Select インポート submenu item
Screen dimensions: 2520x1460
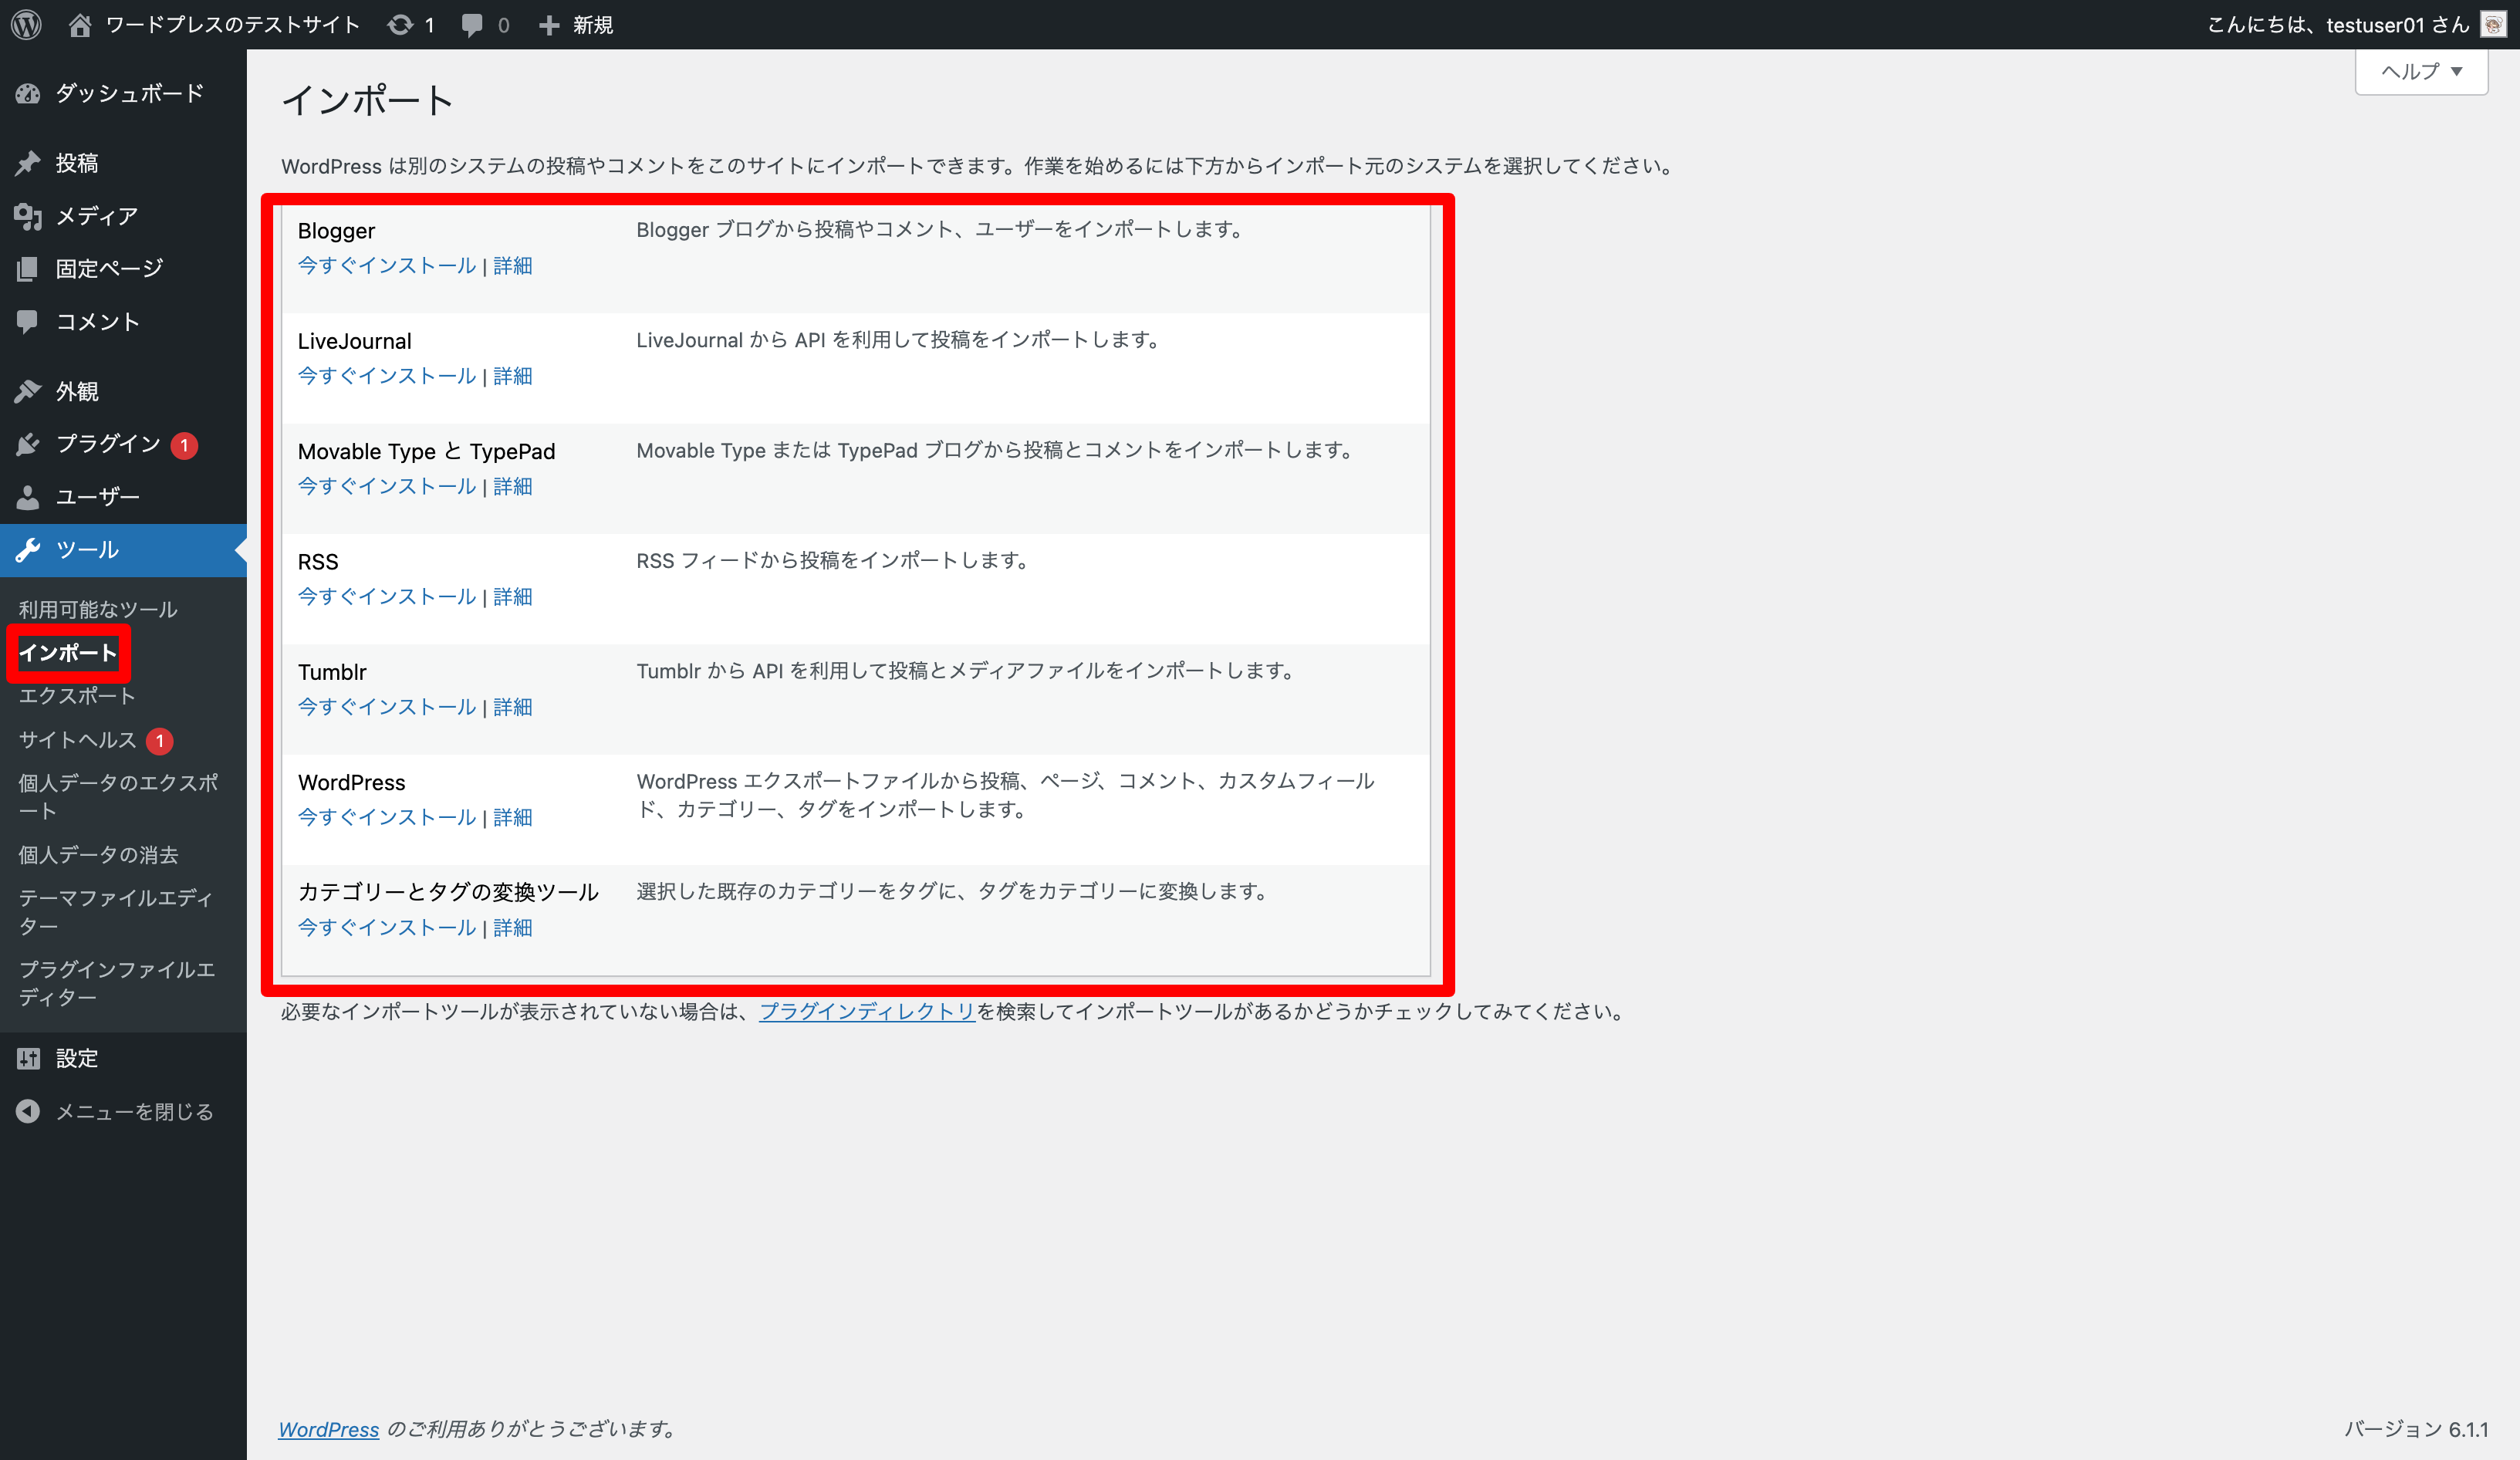tap(68, 653)
